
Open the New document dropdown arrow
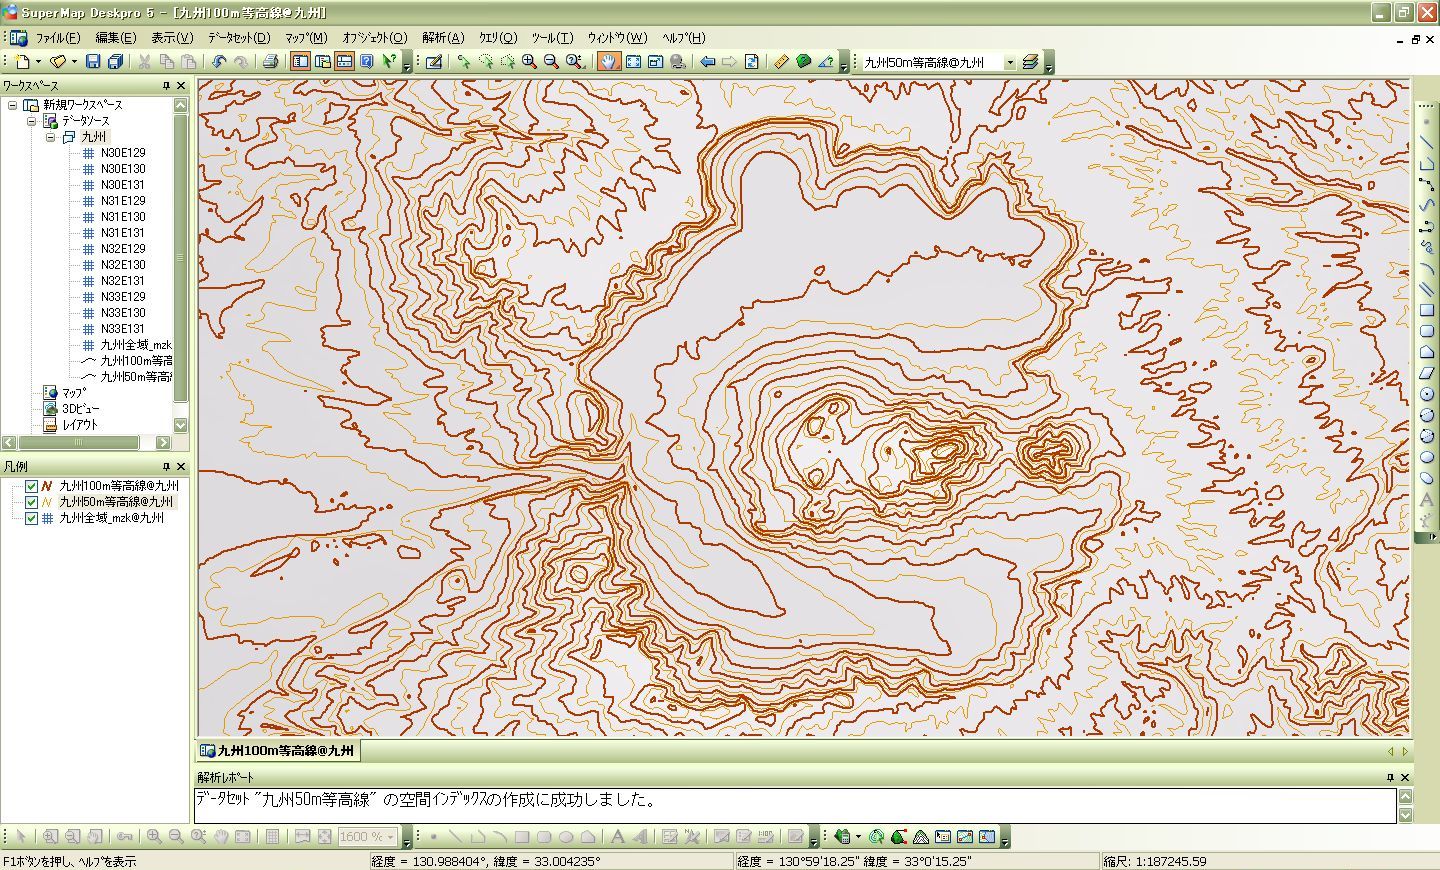point(38,62)
